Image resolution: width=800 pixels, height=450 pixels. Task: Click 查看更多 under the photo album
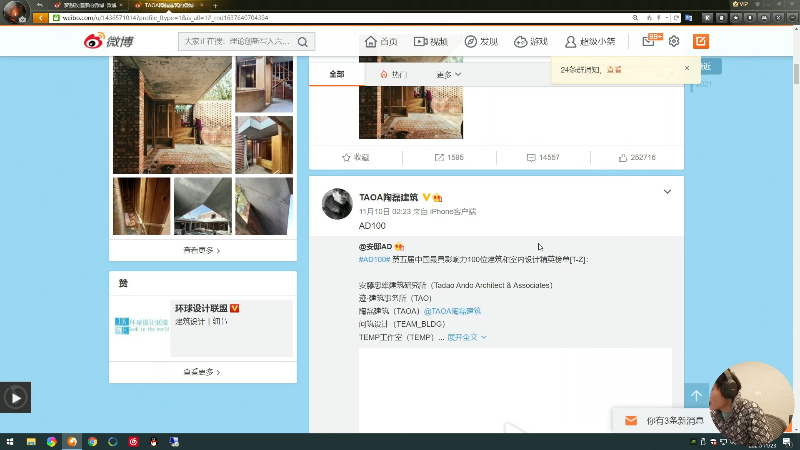[202, 251]
